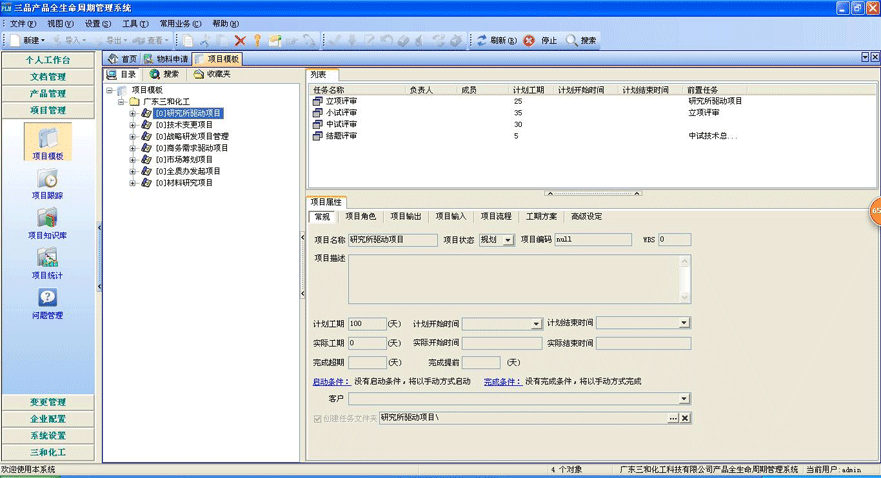Open the 项目状态 dropdown
The height and width of the screenshot is (478, 881).
(x=508, y=240)
